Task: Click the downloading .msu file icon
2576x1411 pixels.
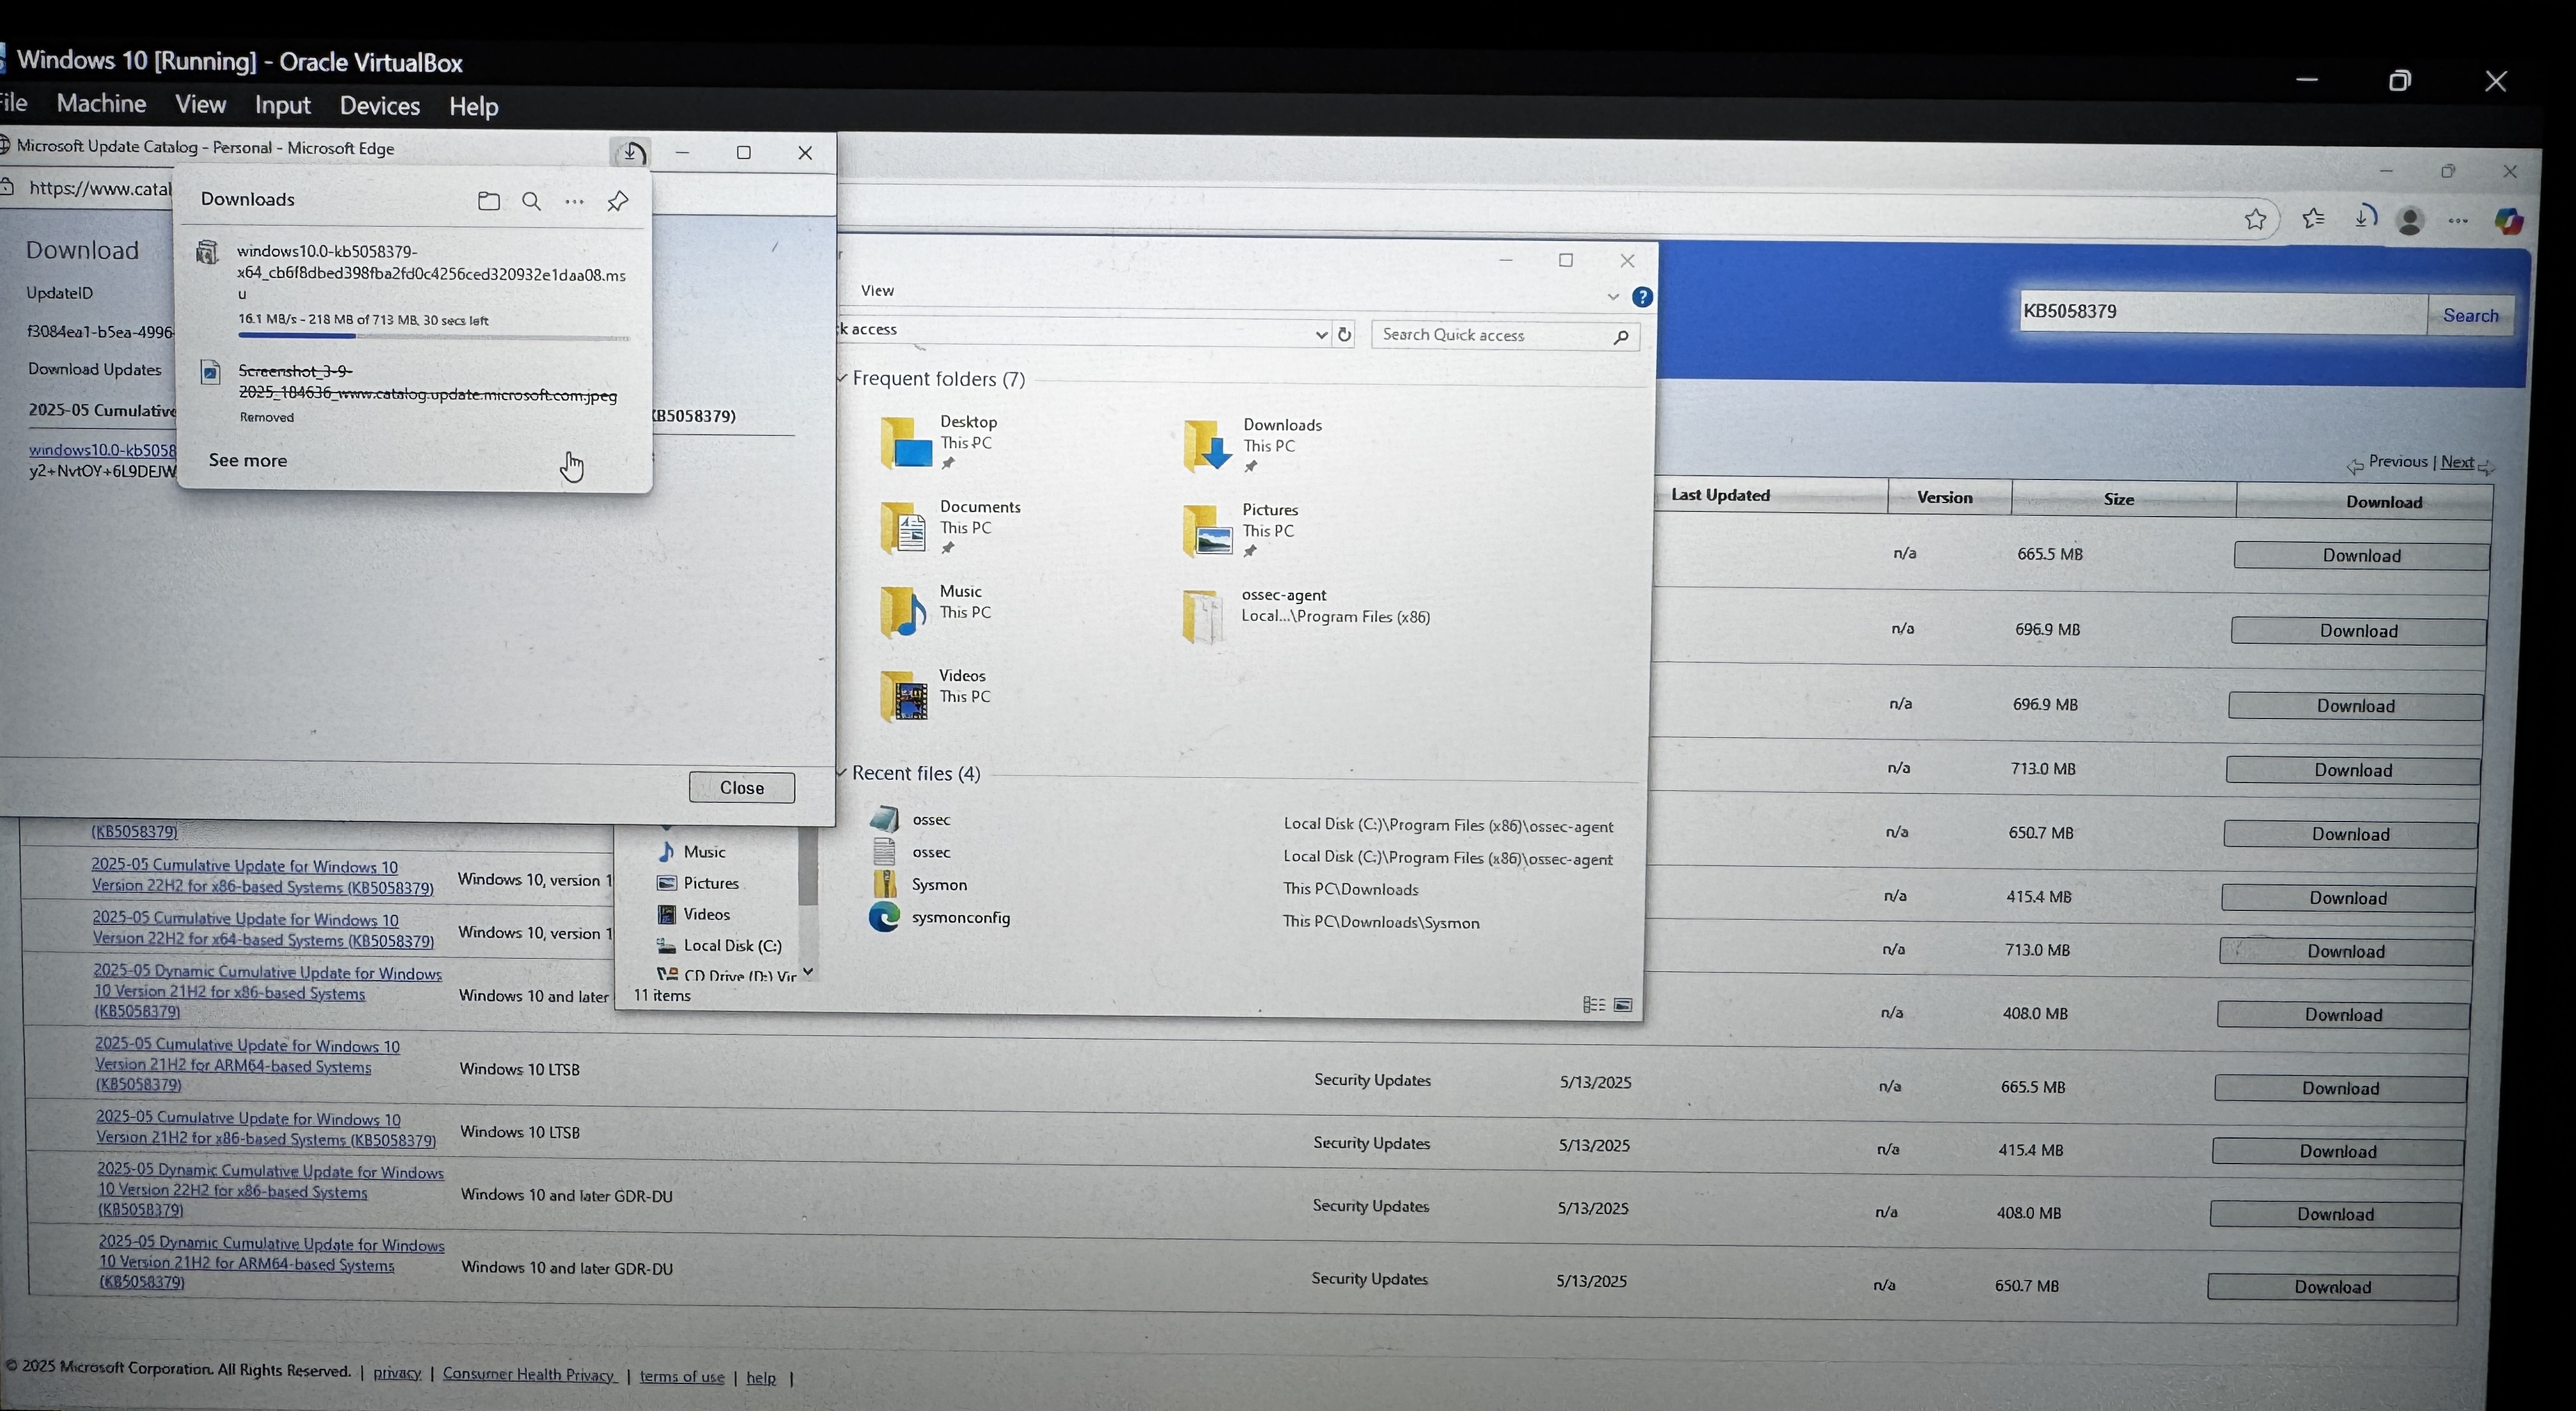Action: tap(207, 252)
